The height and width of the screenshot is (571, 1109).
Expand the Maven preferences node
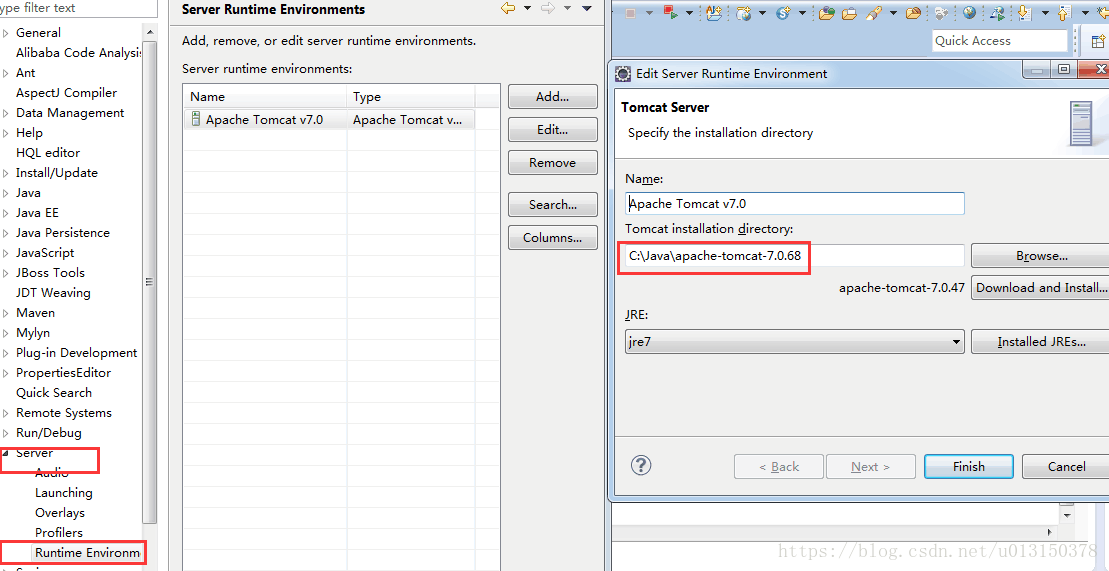pos(6,313)
